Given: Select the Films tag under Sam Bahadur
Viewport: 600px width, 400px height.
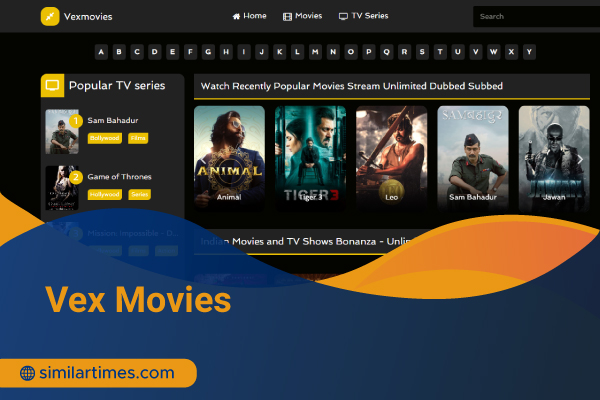Looking at the screenshot, I should 138,138.
